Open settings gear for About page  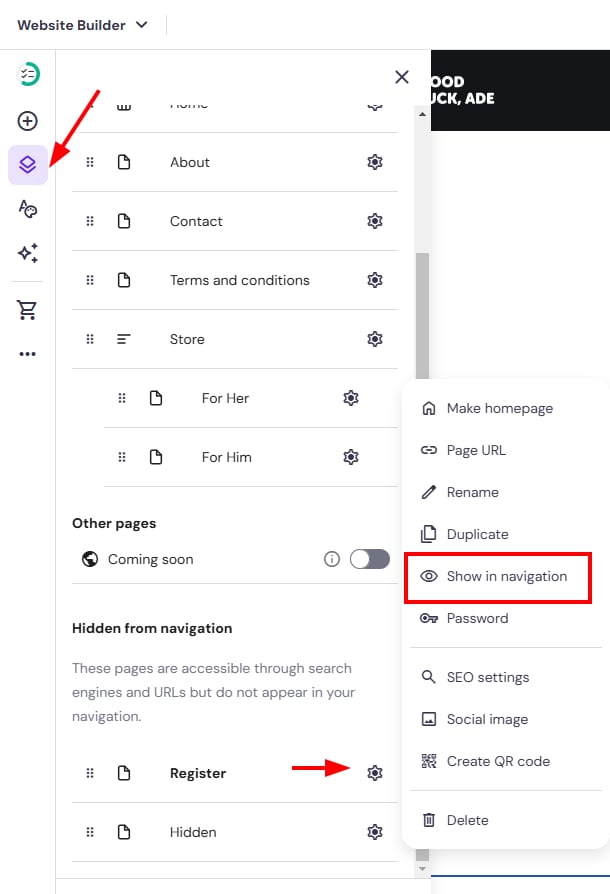(375, 162)
